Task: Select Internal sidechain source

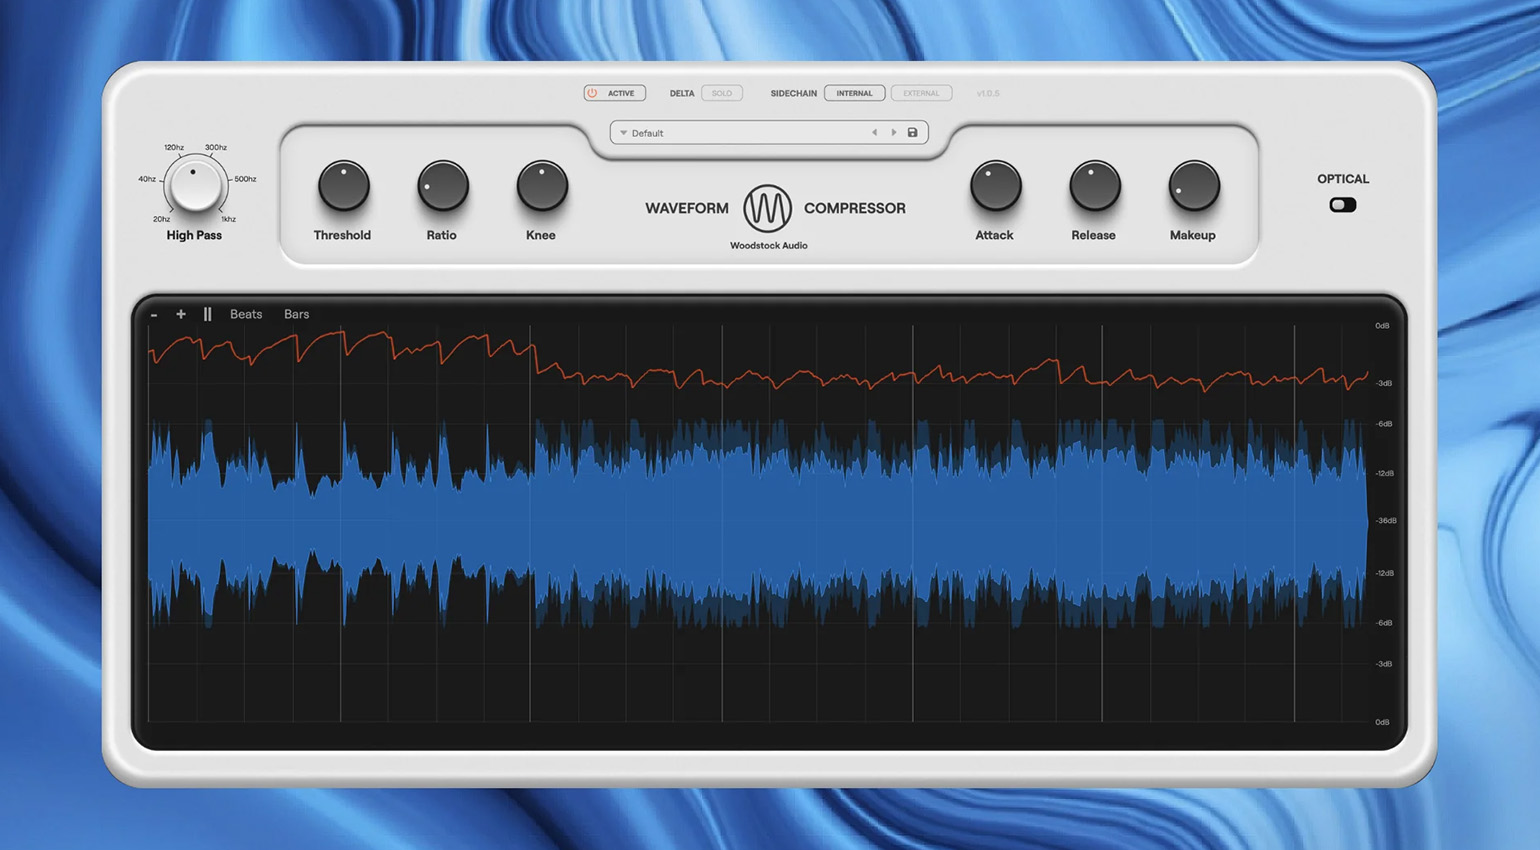Action: pyautogui.click(x=854, y=93)
